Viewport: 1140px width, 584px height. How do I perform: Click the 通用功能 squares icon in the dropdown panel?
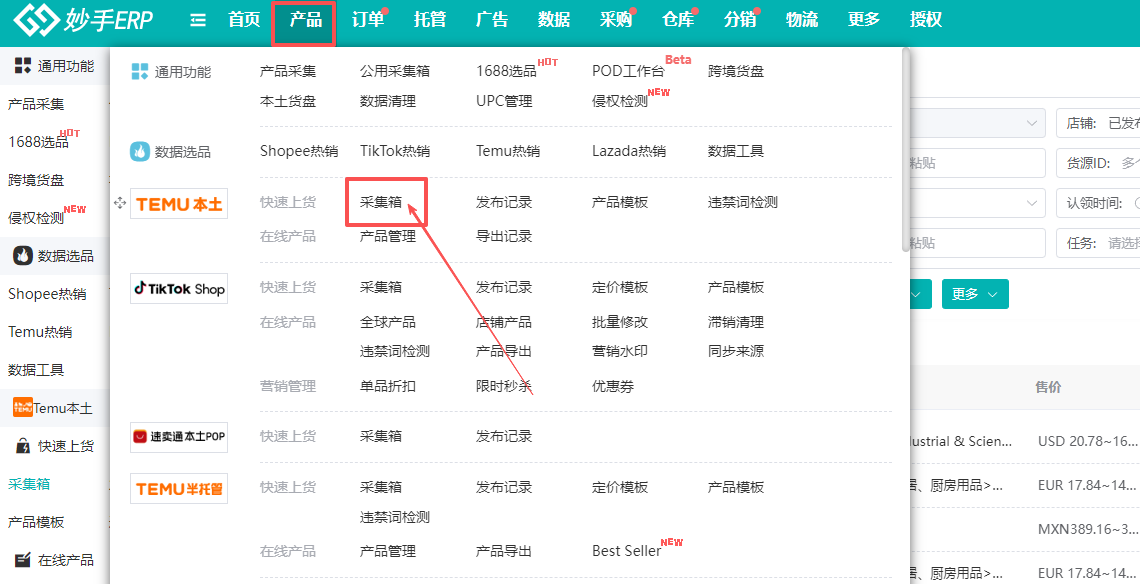point(140,71)
